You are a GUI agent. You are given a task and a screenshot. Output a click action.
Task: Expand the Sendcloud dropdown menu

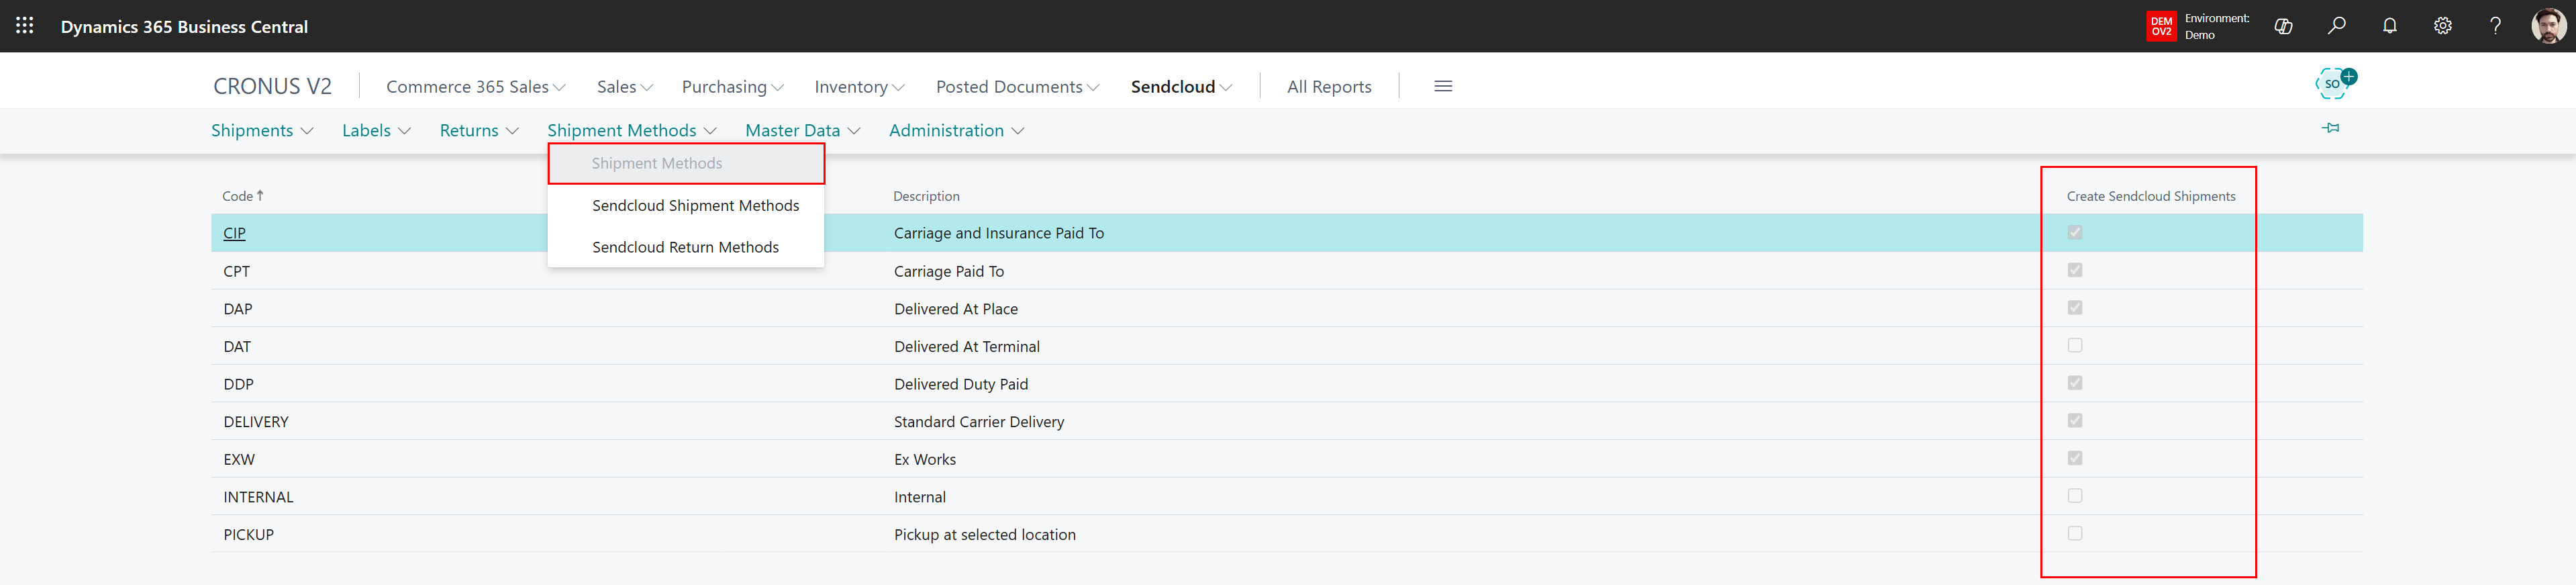coord(1181,87)
